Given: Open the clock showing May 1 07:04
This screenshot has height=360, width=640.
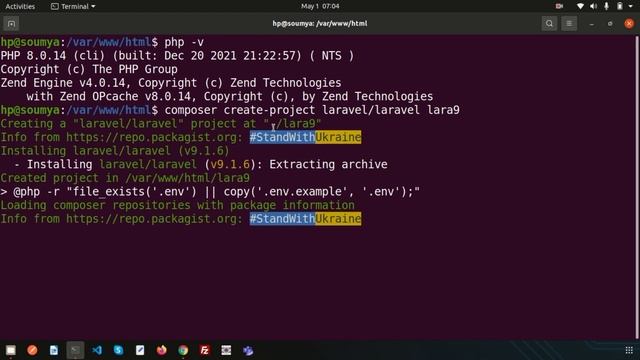Looking at the screenshot, I should pyautogui.click(x=320, y=6).
